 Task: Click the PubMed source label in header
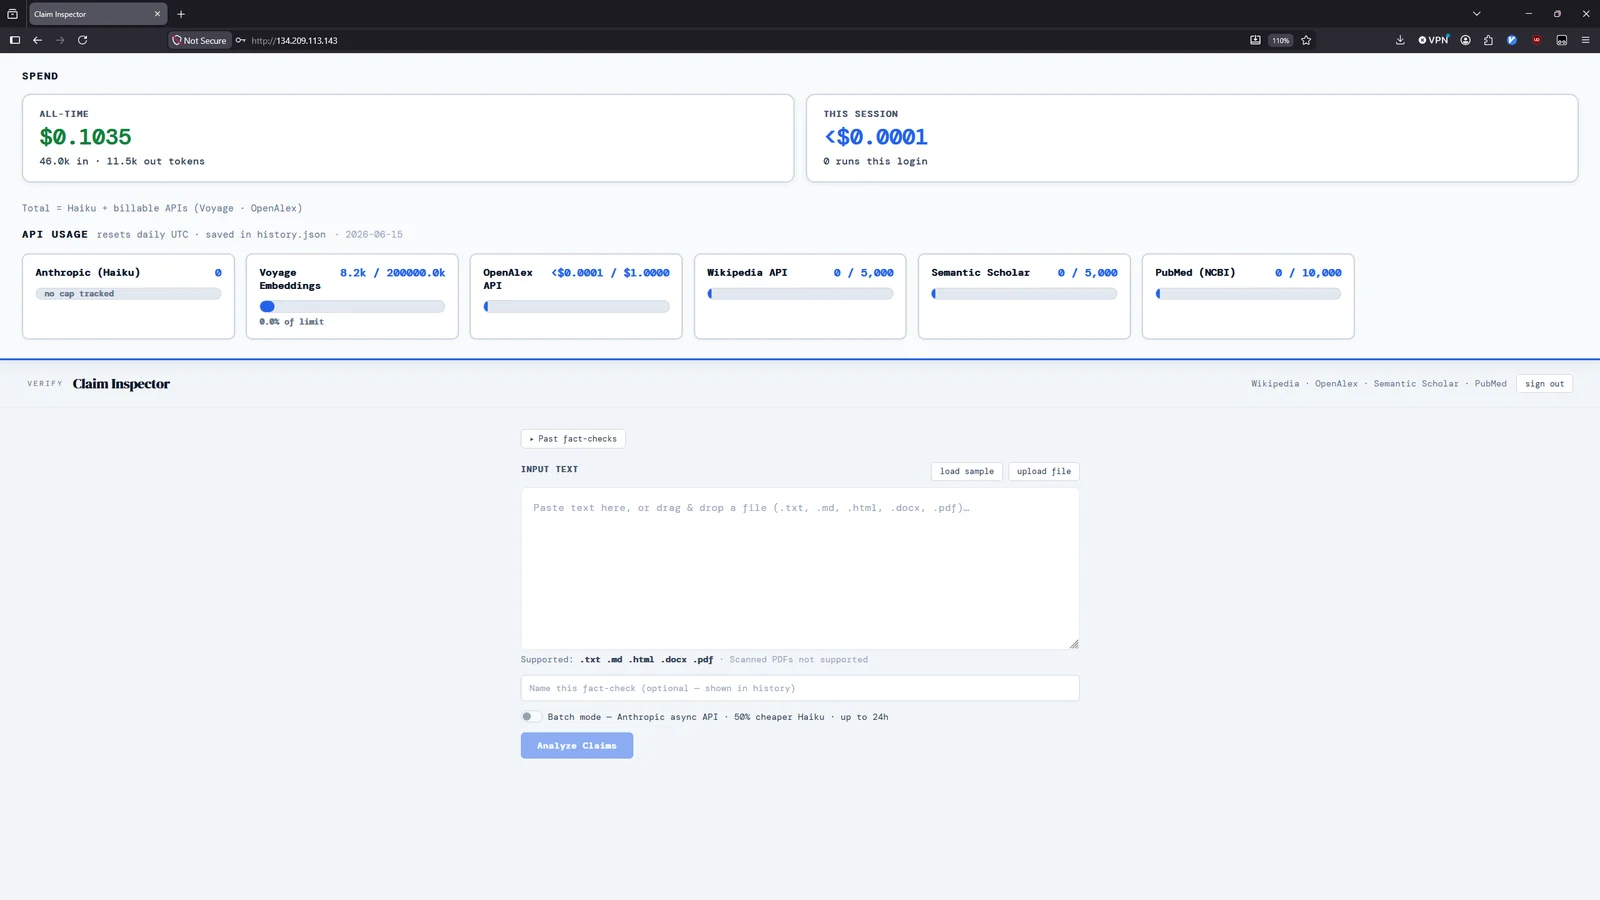pos(1490,384)
